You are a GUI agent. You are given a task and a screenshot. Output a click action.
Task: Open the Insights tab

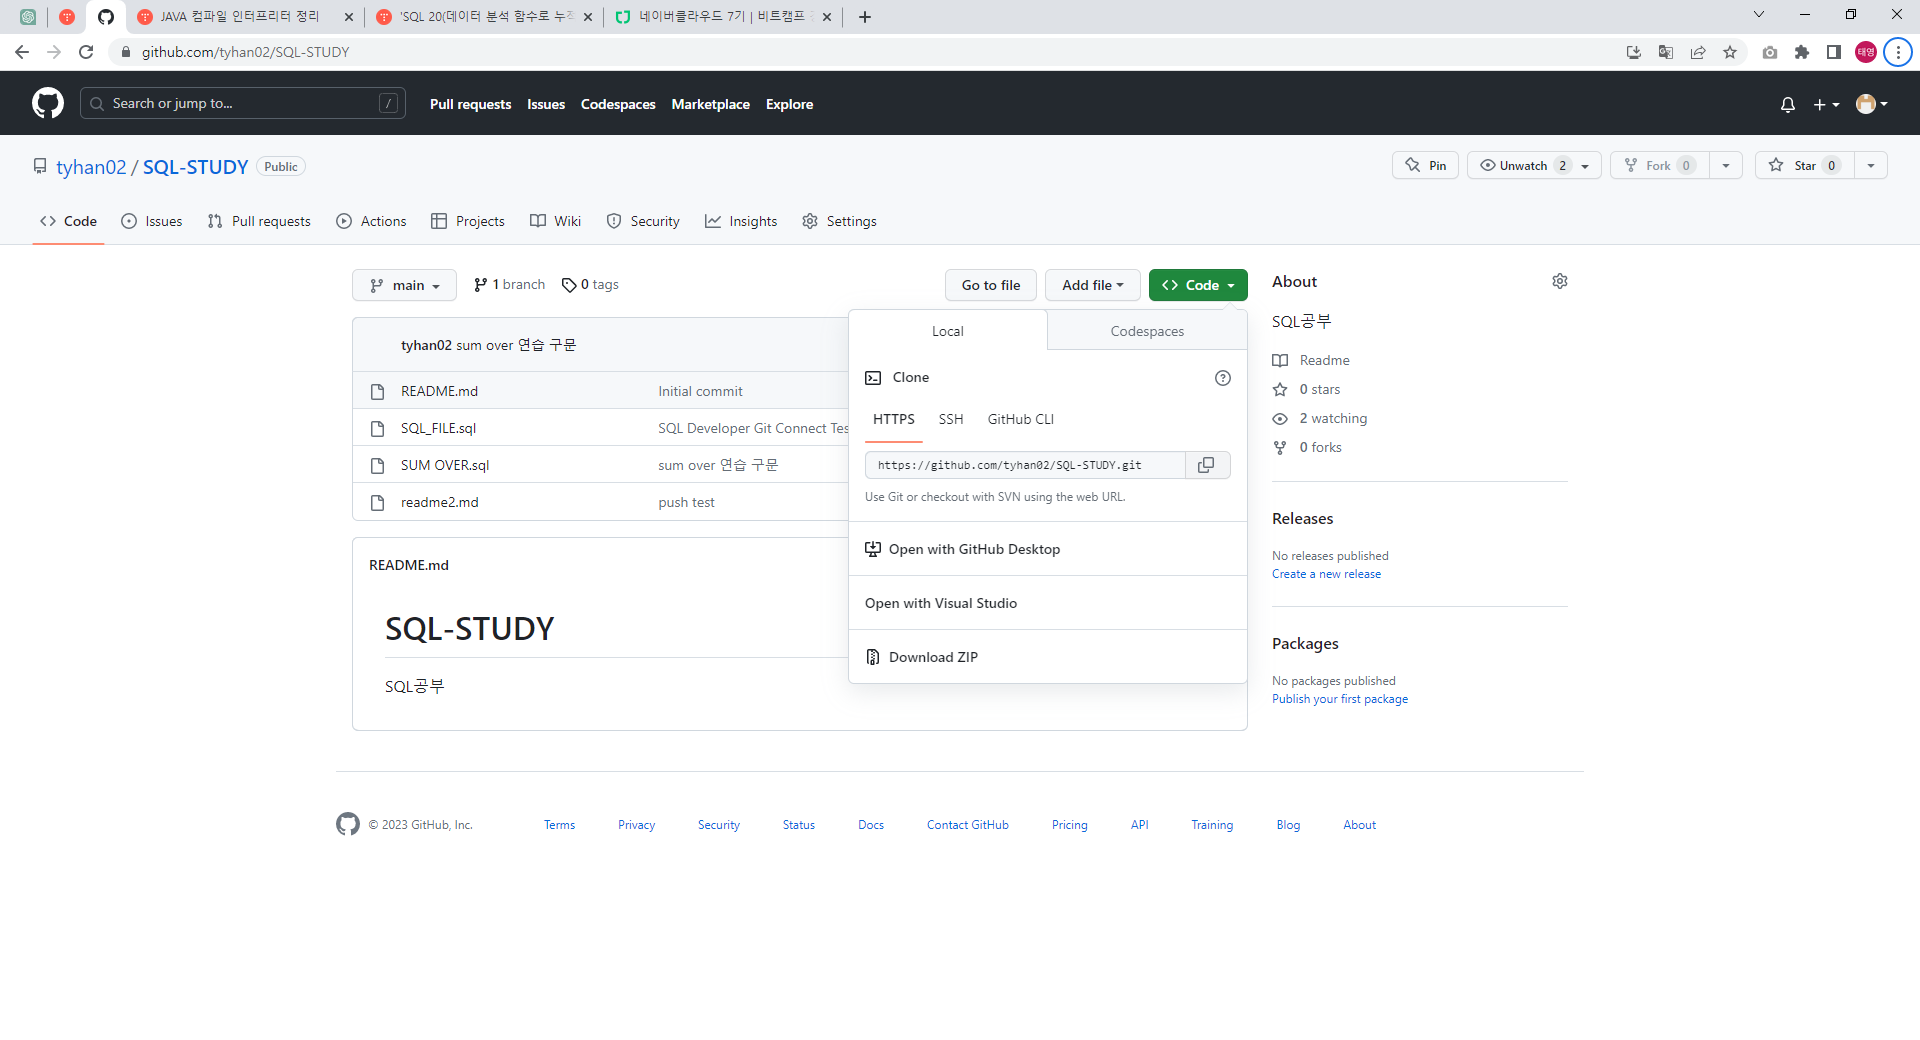pos(741,221)
